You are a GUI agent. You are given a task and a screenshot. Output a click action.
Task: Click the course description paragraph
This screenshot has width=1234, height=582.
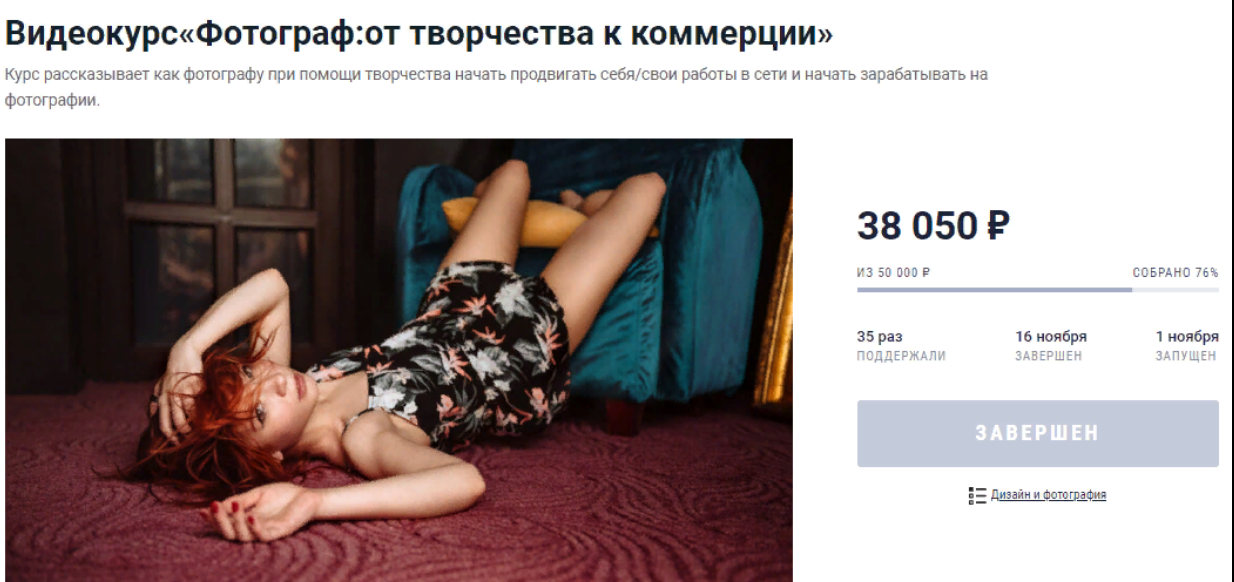click(496, 89)
